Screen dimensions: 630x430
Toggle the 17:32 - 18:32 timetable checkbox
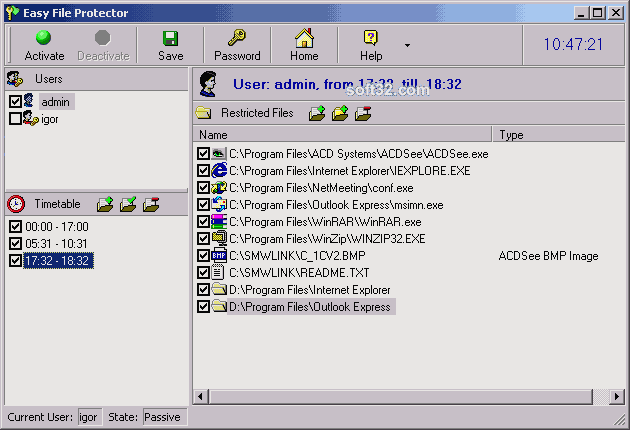pos(15,260)
